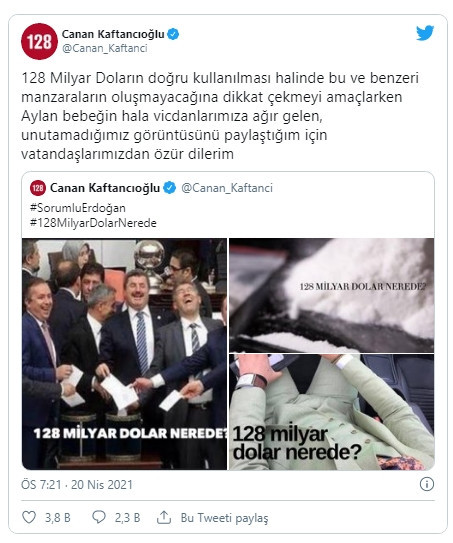
Task: Open the Canan Kaftancıoğlu profile name at top
Action: click(113, 34)
